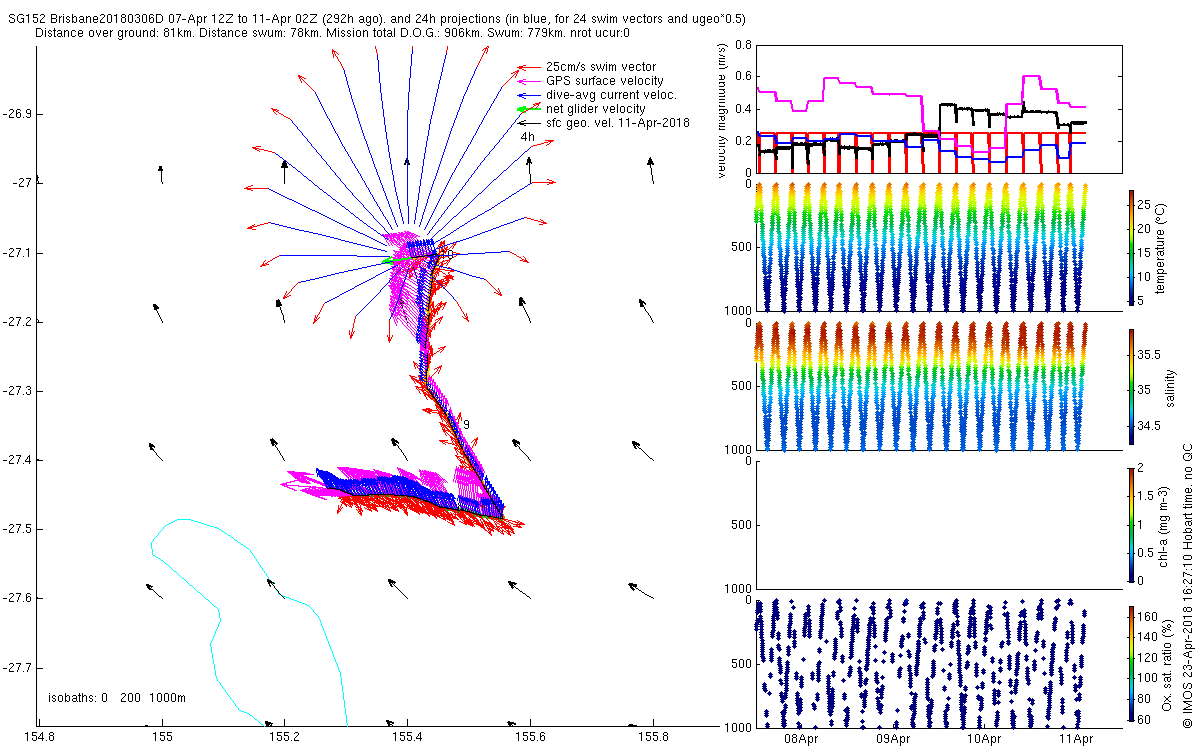Click the 0.6 tick on the velocity plot

(x=741, y=77)
